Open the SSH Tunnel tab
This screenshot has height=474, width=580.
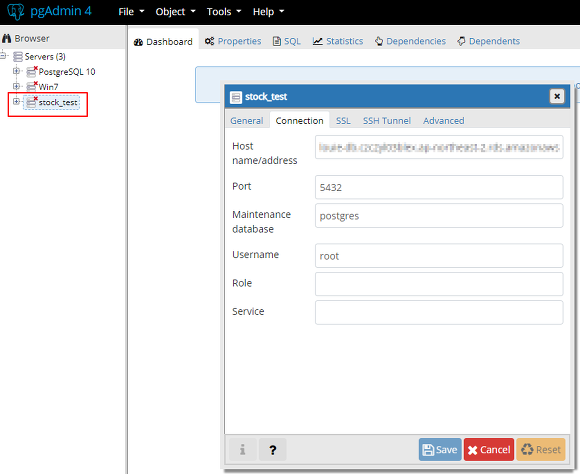387,121
